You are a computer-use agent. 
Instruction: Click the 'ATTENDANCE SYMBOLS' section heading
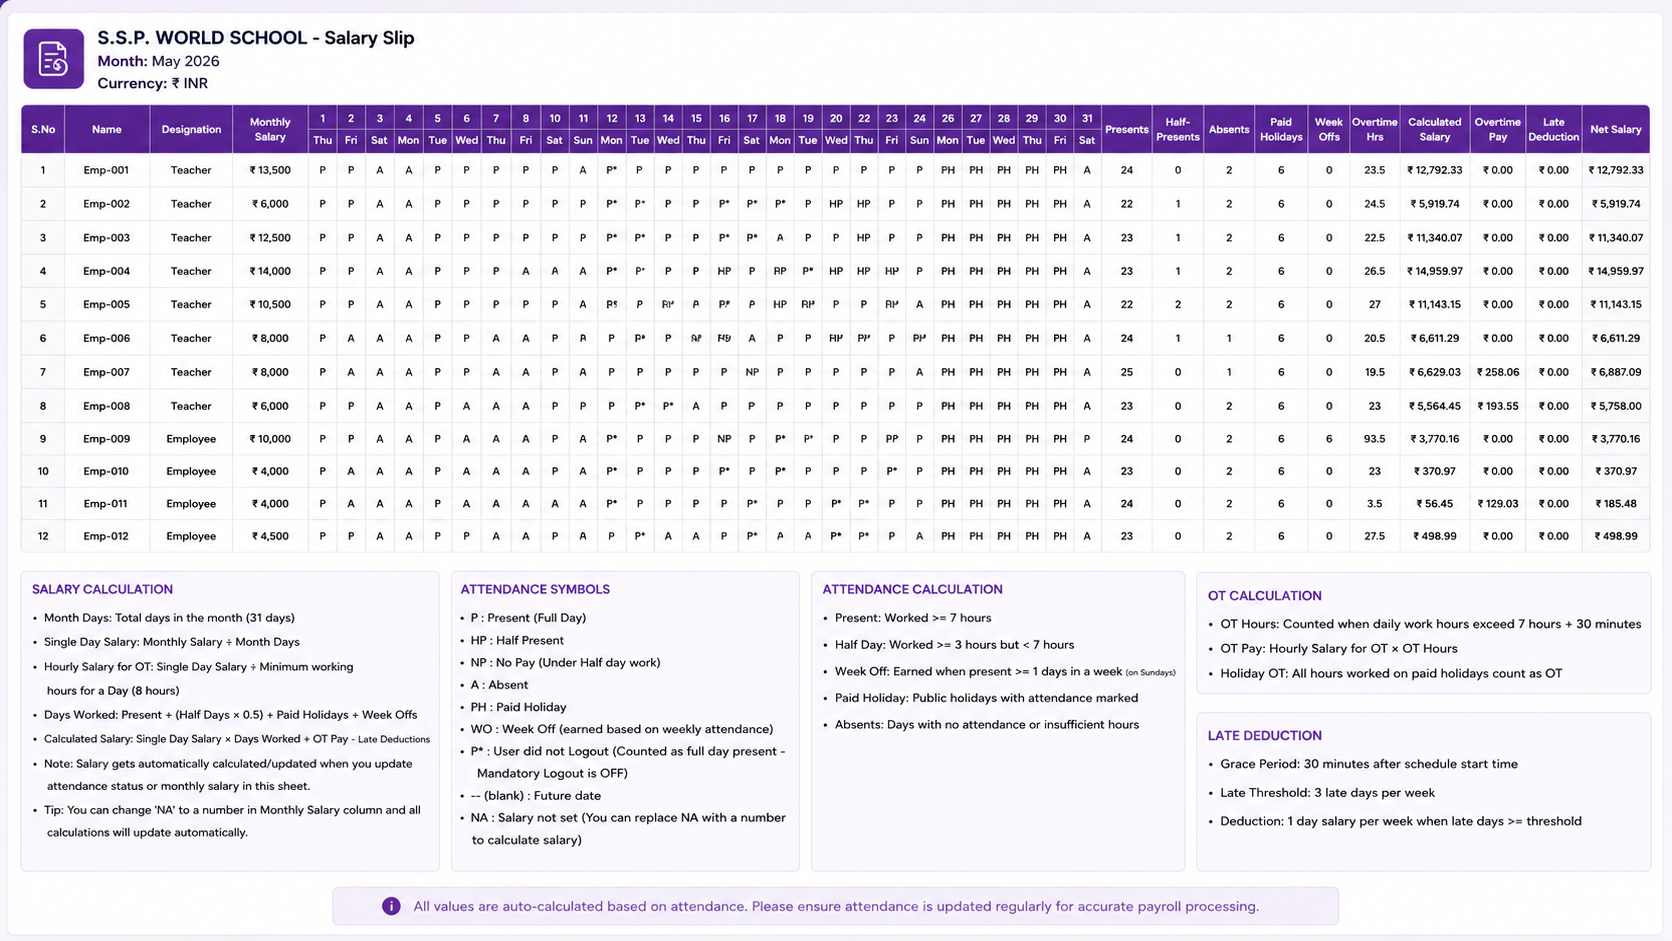[535, 590]
